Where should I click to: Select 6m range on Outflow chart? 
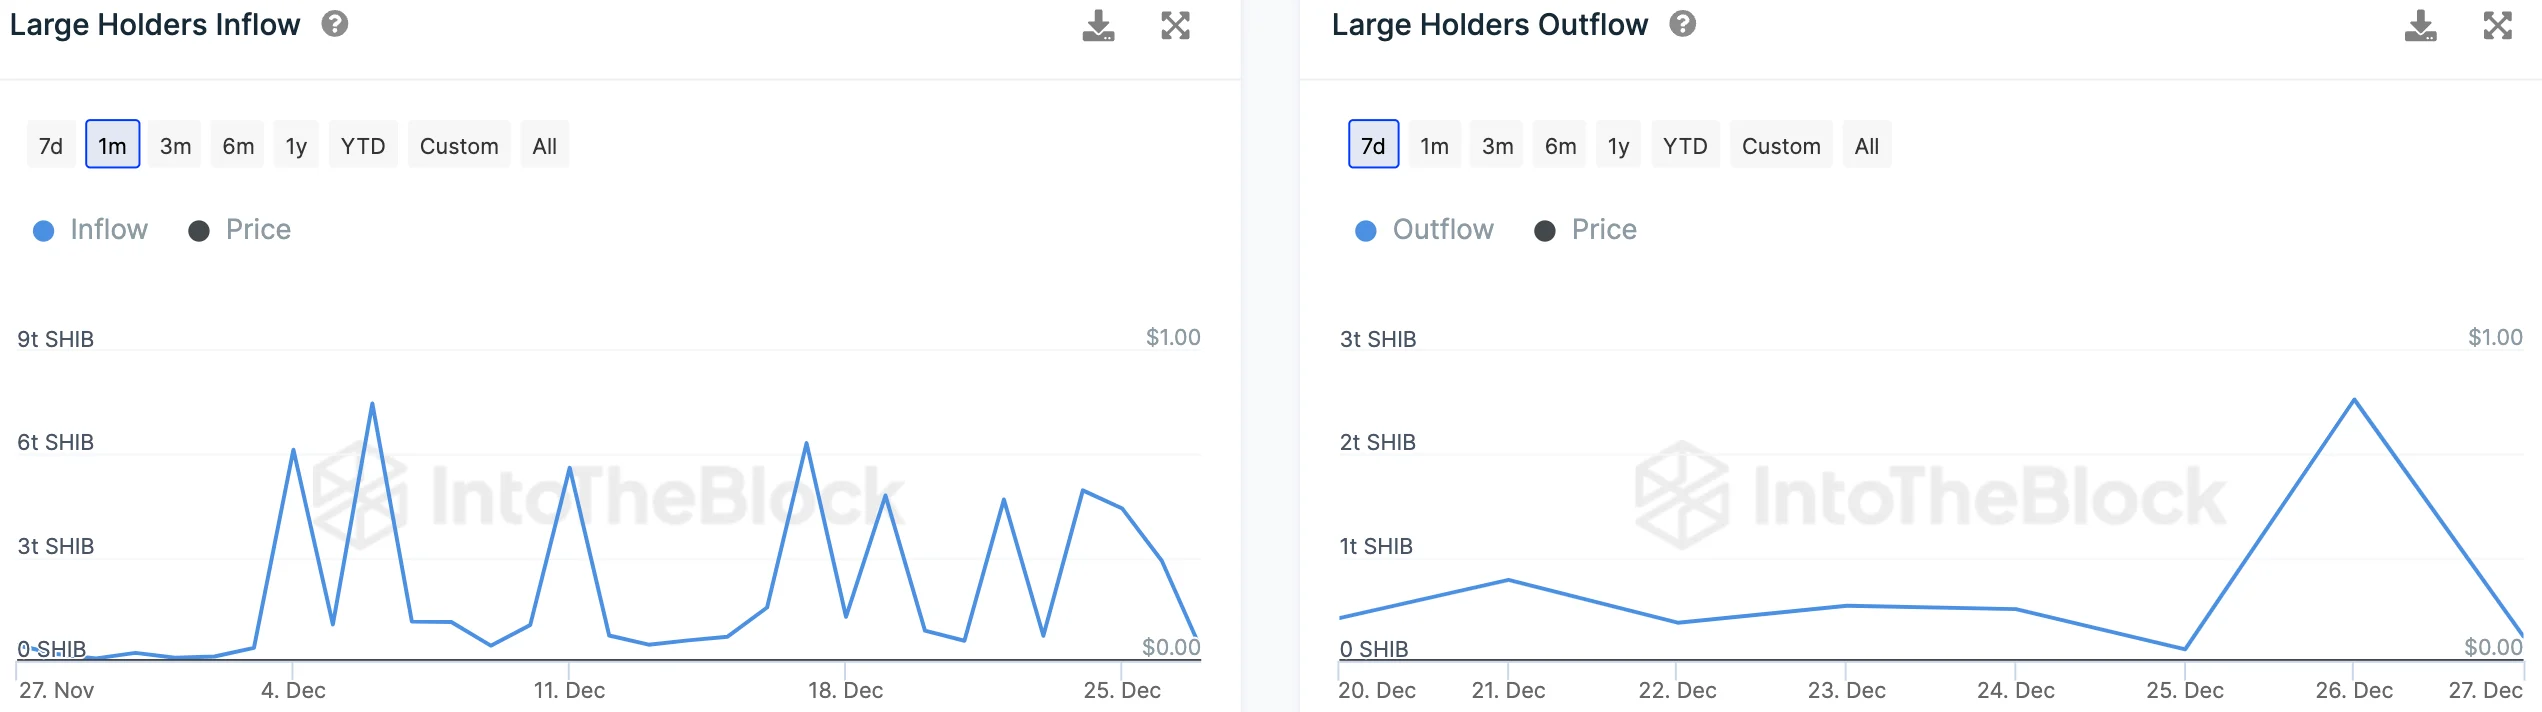pos(1560,146)
